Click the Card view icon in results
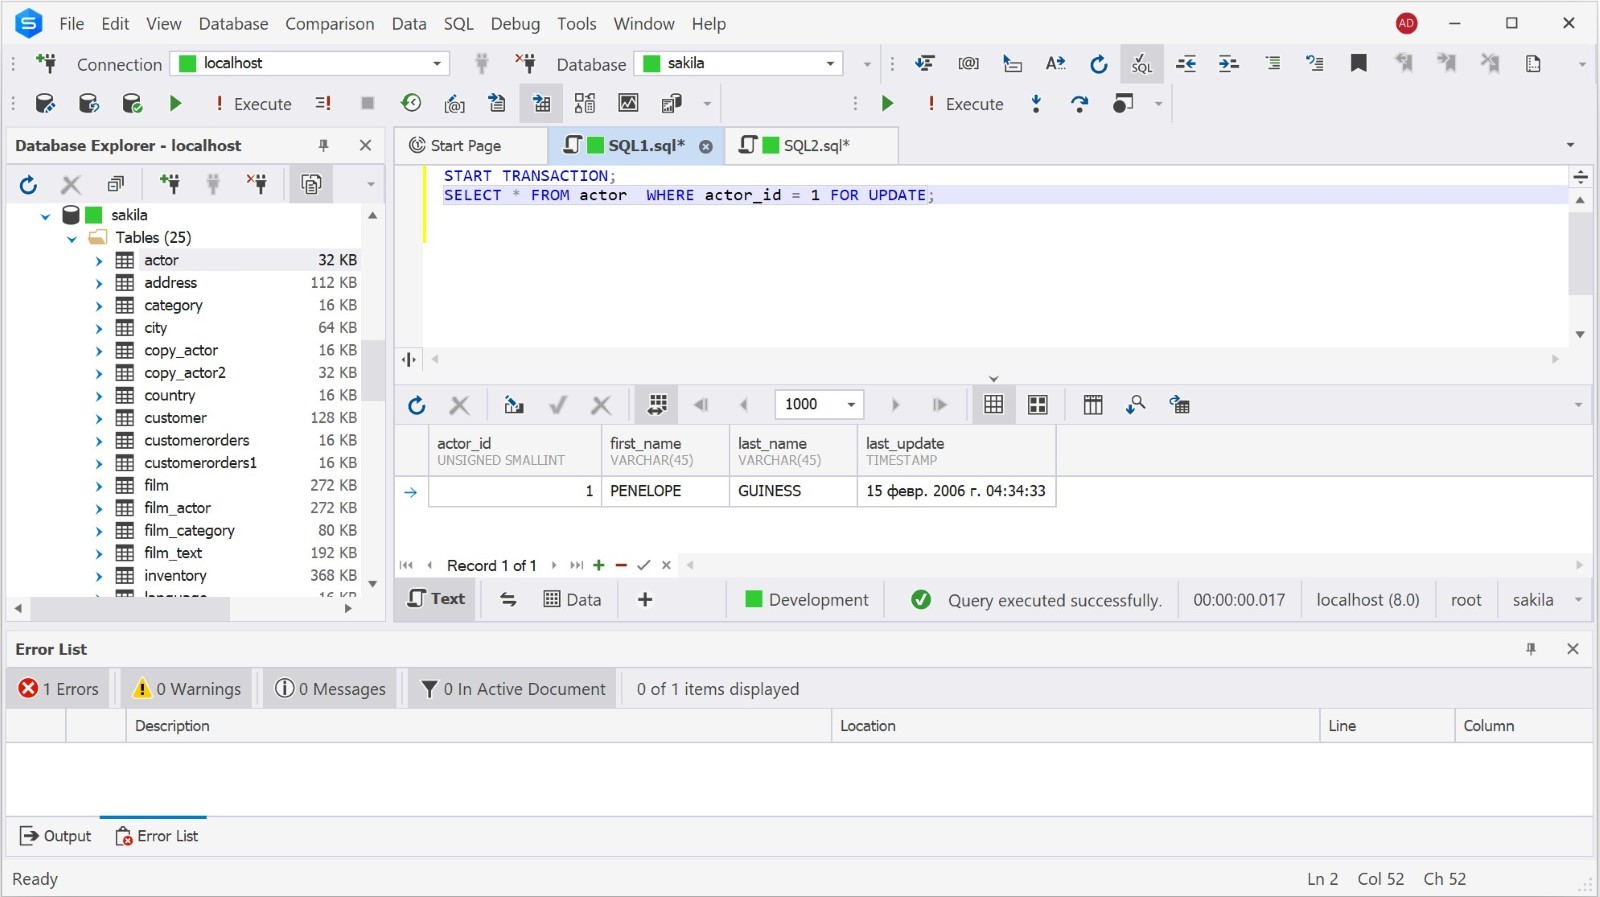This screenshot has height=897, width=1600. [x=1038, y=405]
